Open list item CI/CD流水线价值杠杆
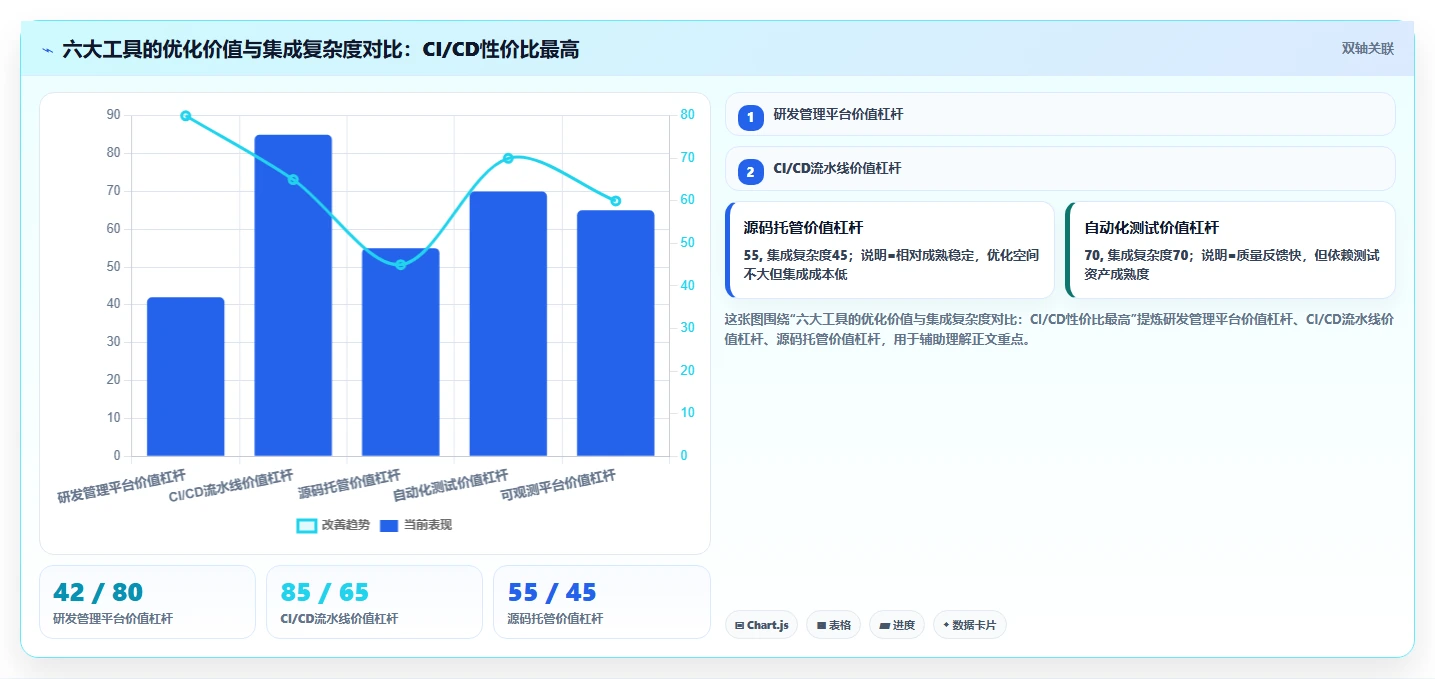 [1059, 168]
